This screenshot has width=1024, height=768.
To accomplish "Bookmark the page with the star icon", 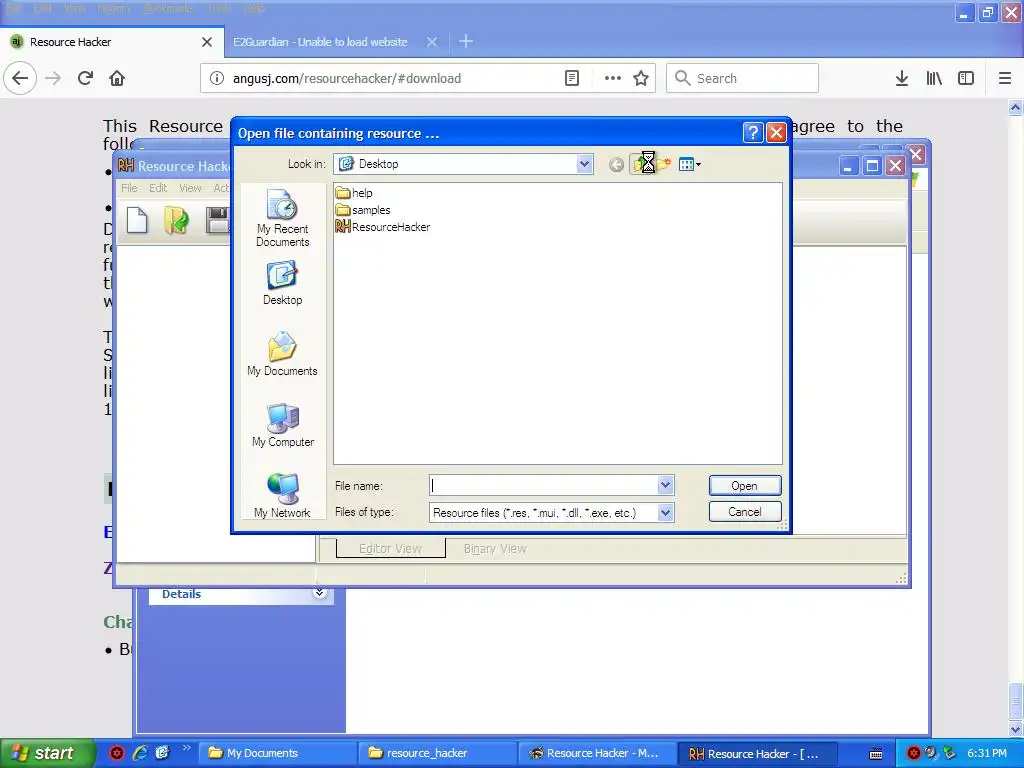I will point(641,78).
